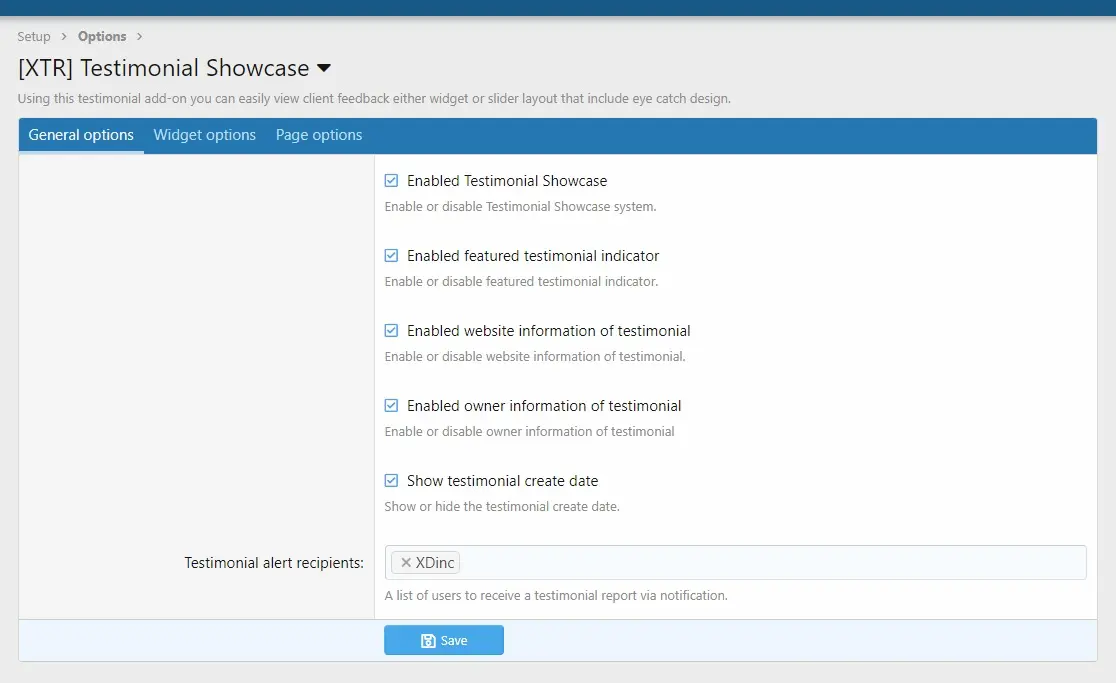Click hint 'Show or hide the testimonial create date.'
Screen dimensions: 1116x683
[502, 507]
